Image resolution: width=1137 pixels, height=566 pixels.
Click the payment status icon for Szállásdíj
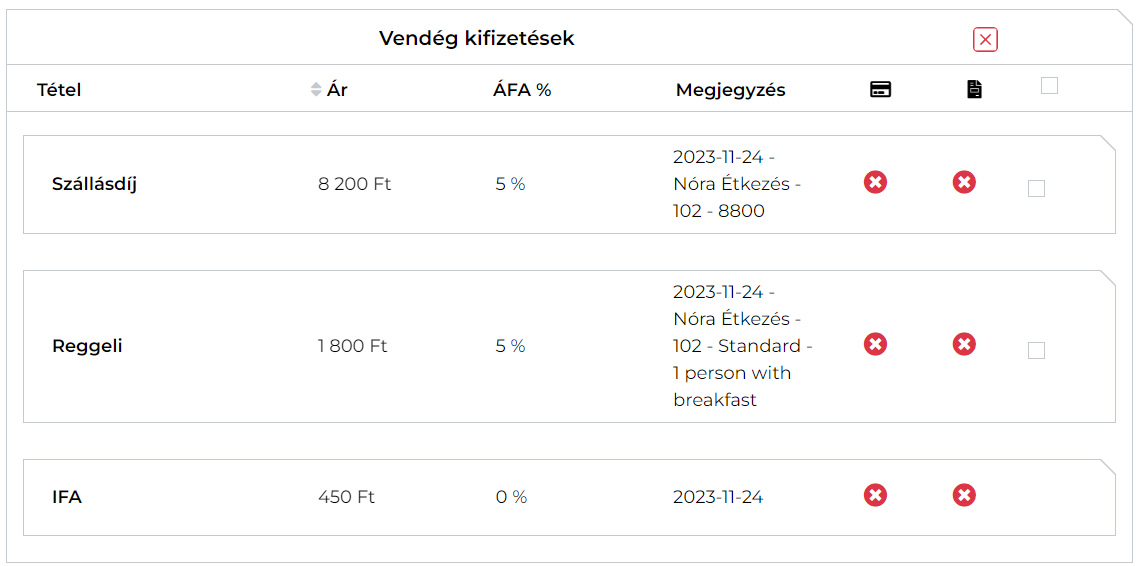click(x=875, y=182)
